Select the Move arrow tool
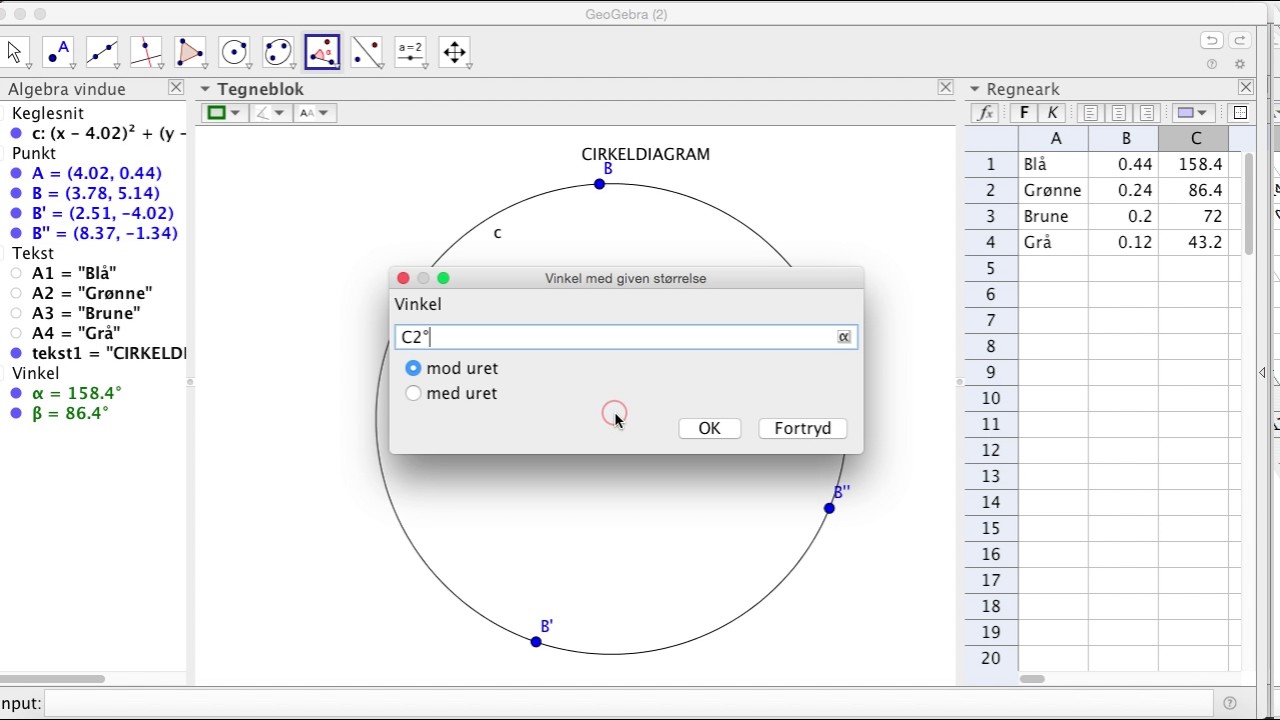This screenshot has height=720, width=1280. 15,52
